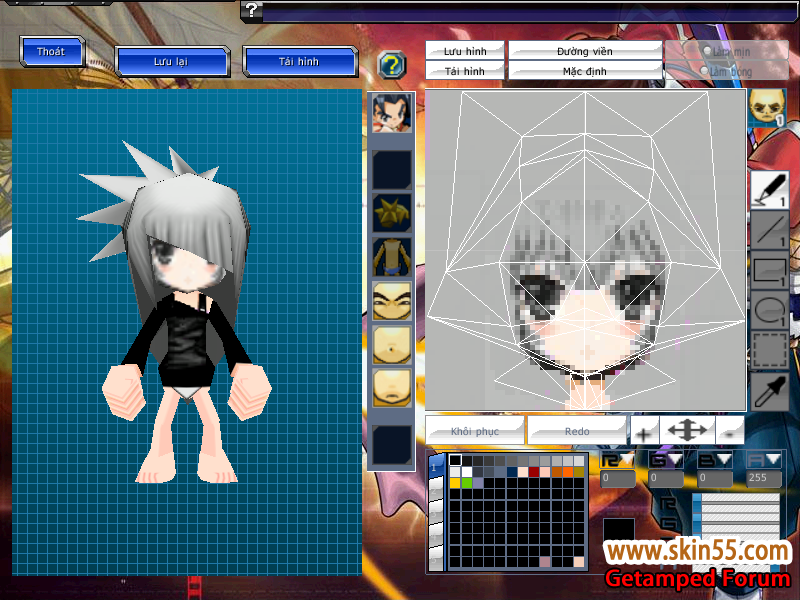Select the belly button torso part
Screen dimensions: 800x600
click(392, 345)
